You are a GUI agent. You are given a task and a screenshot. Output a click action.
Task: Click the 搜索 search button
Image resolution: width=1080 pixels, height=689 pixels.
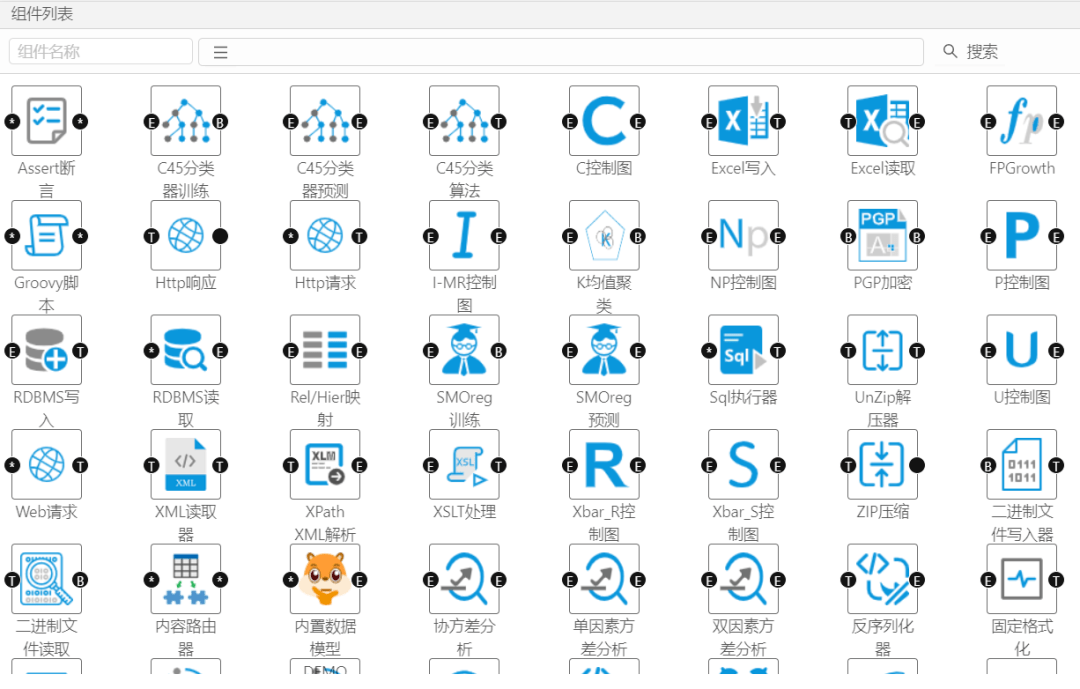(x=970, y=52)
